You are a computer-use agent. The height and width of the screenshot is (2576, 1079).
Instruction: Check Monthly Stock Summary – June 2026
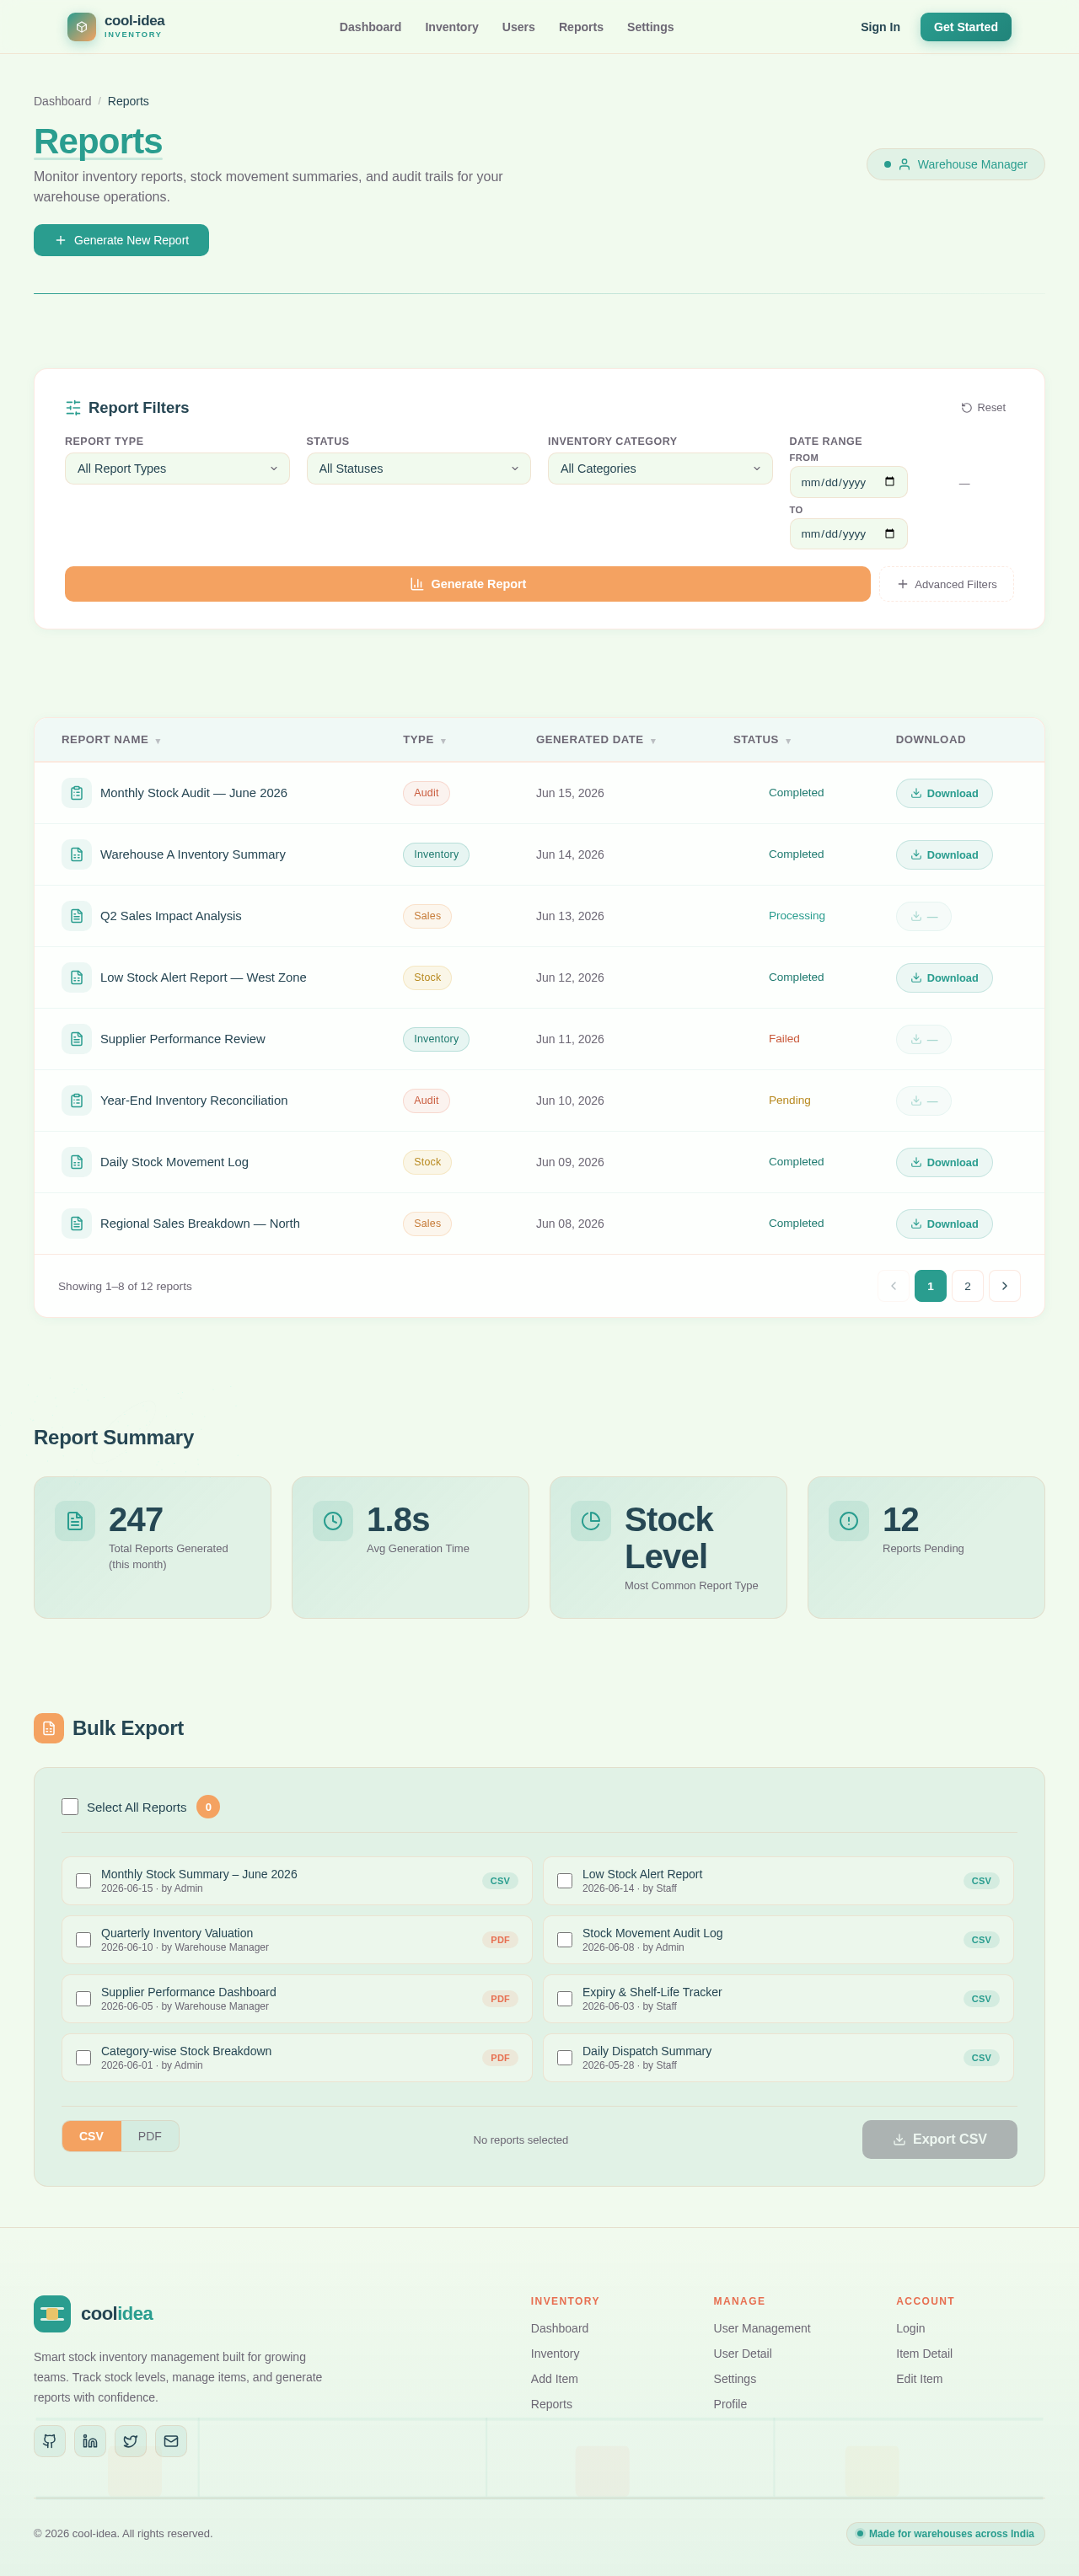84,1881
